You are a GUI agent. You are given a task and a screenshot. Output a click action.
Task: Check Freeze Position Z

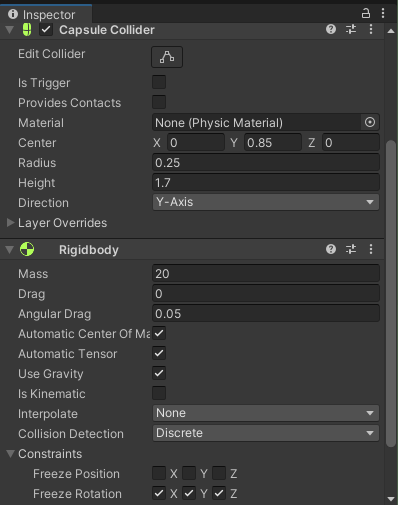coord(219,473)
